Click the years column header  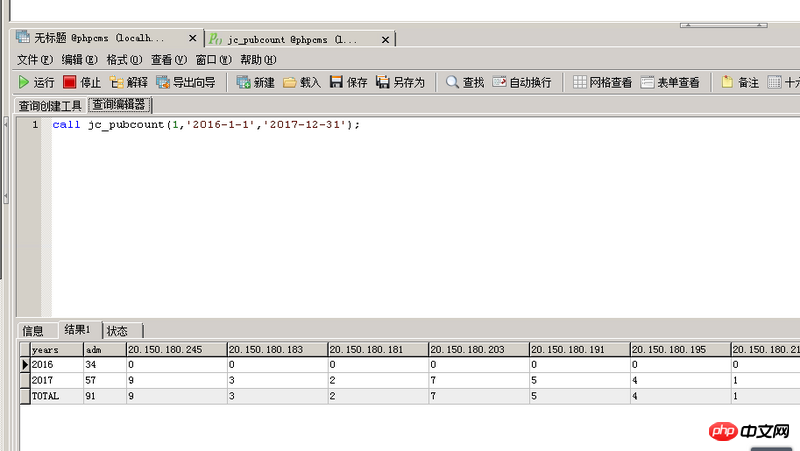[x=57, y=349]
